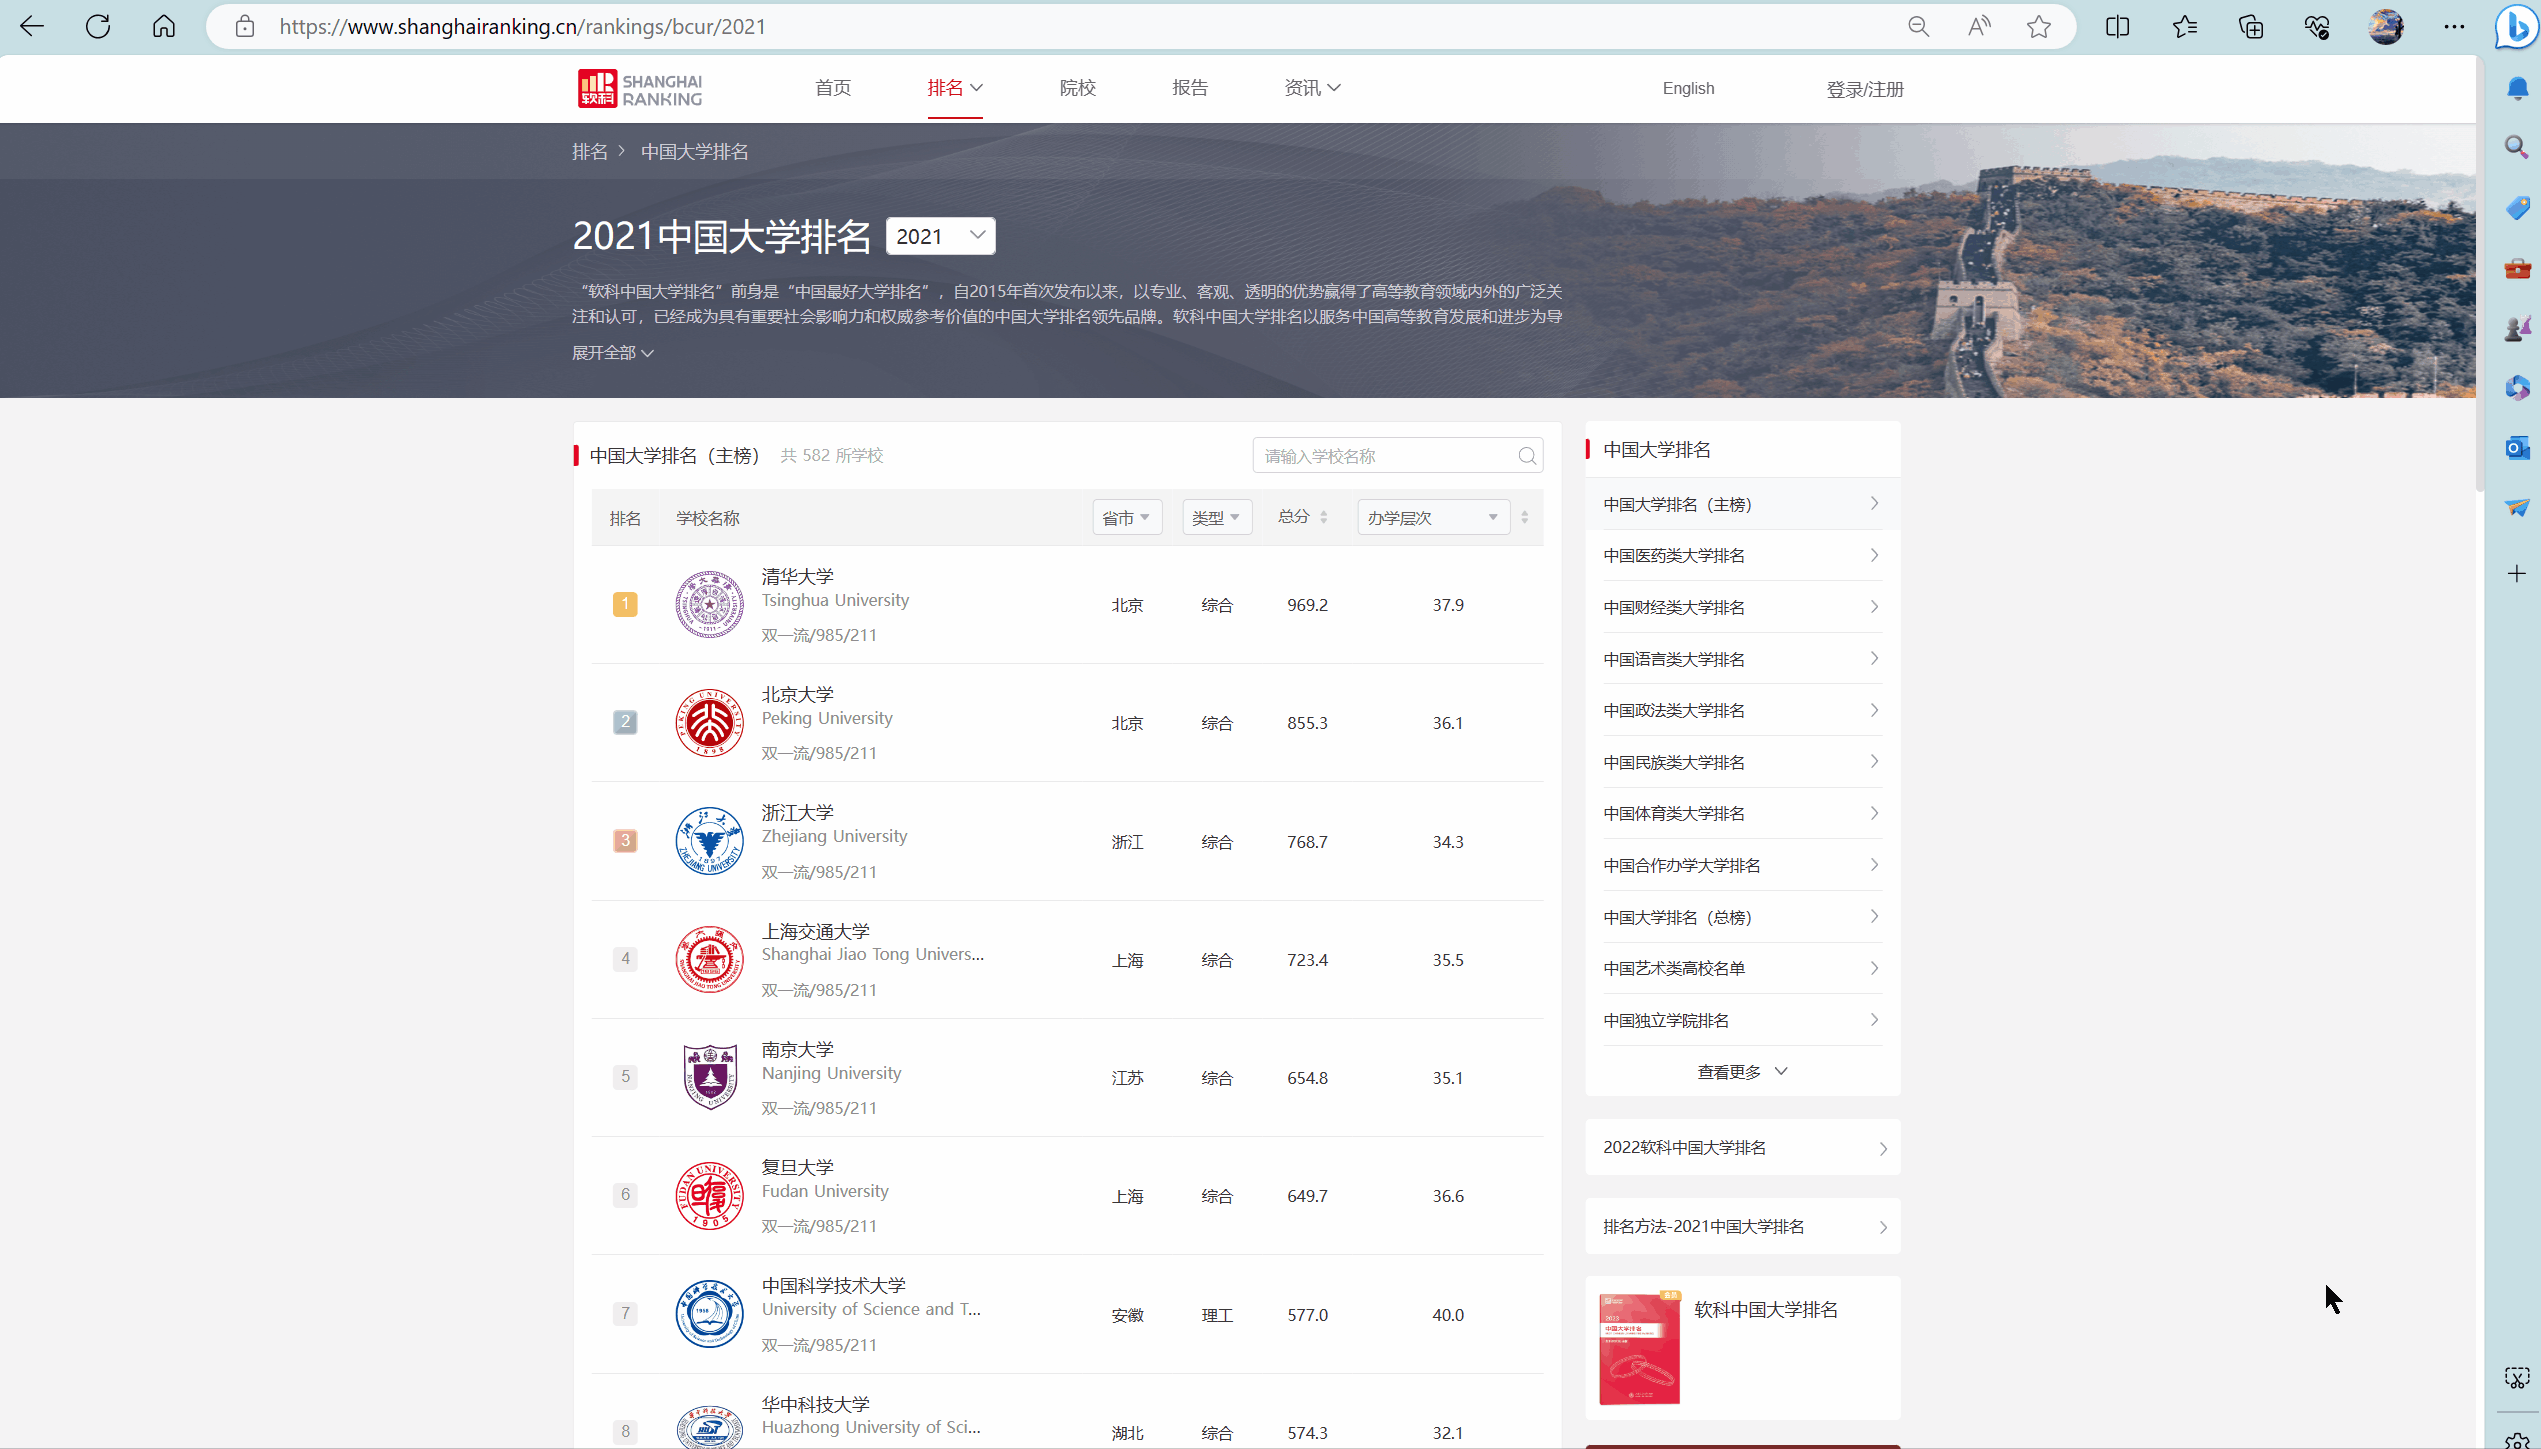Open split screen browser icon
This screenshot has height=1449, width=2541.
(2117, 27)
